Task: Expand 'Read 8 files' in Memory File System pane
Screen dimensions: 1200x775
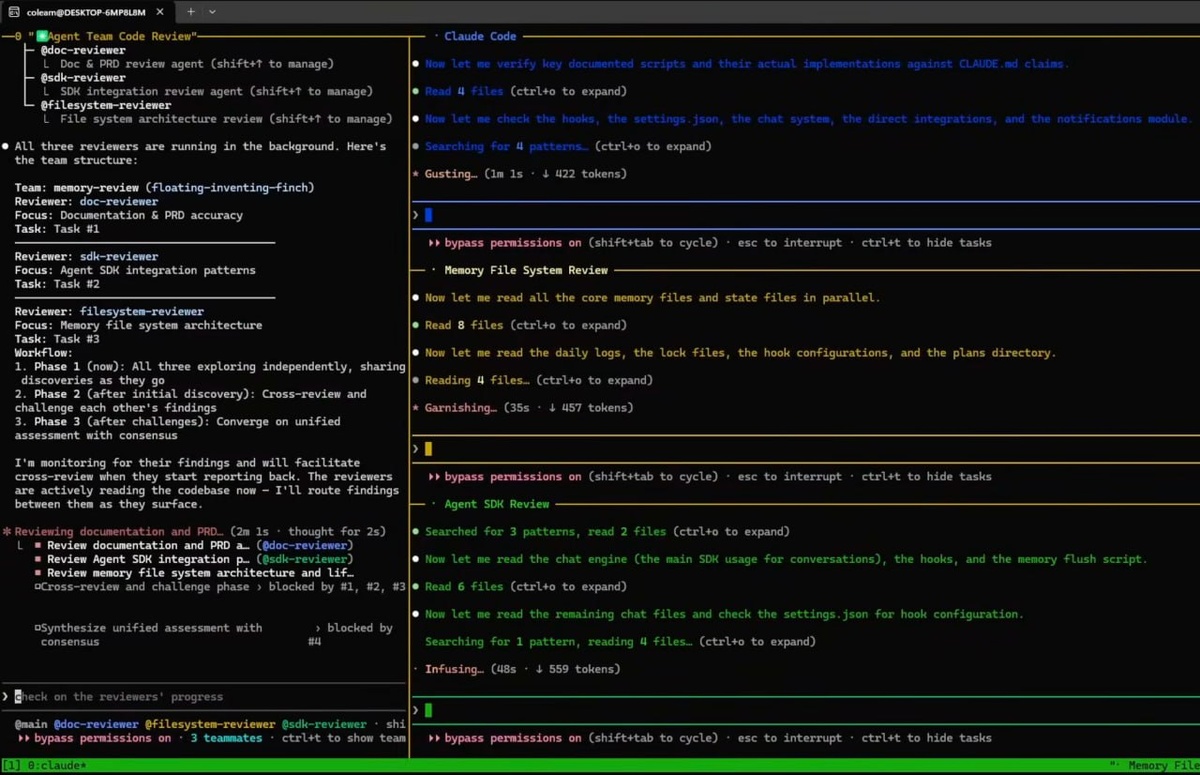Action: (x=525, y=325)
